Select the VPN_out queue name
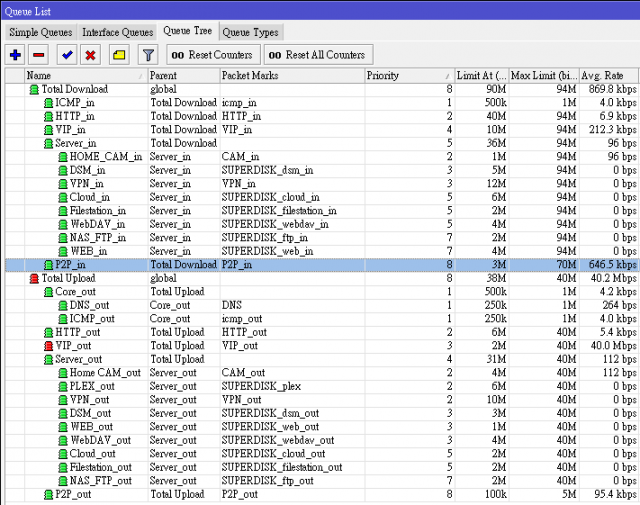The height and width of the screenshot is (505, 640). coord(89,400)
